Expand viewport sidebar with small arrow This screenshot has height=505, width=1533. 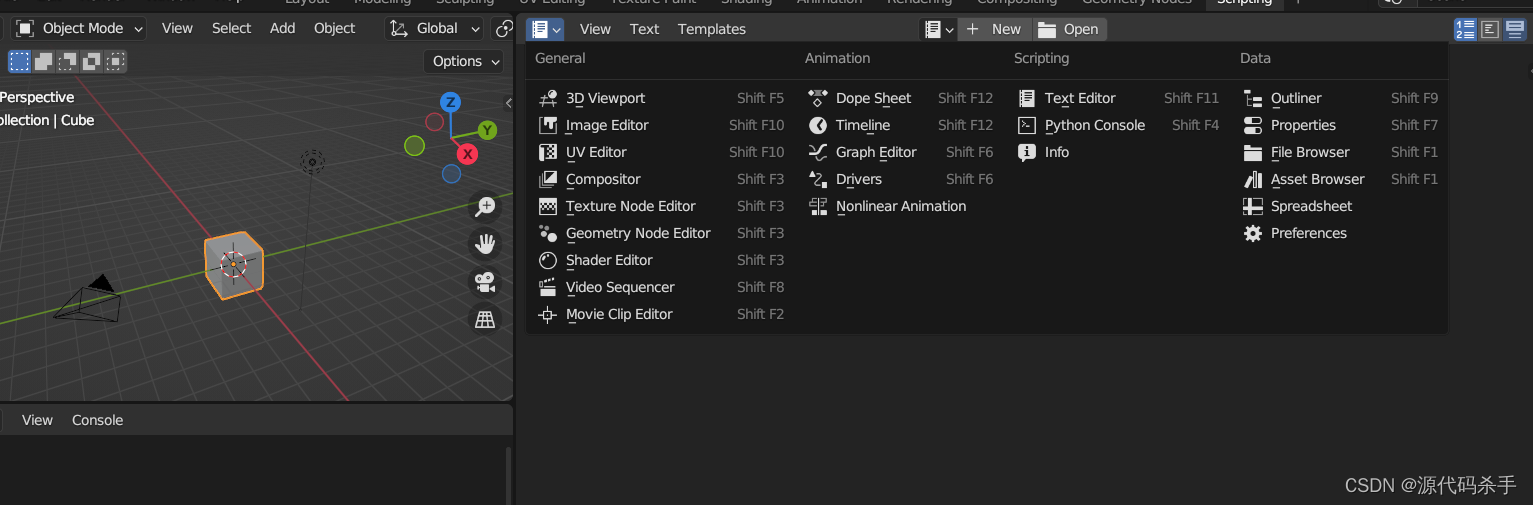point(508,103)
